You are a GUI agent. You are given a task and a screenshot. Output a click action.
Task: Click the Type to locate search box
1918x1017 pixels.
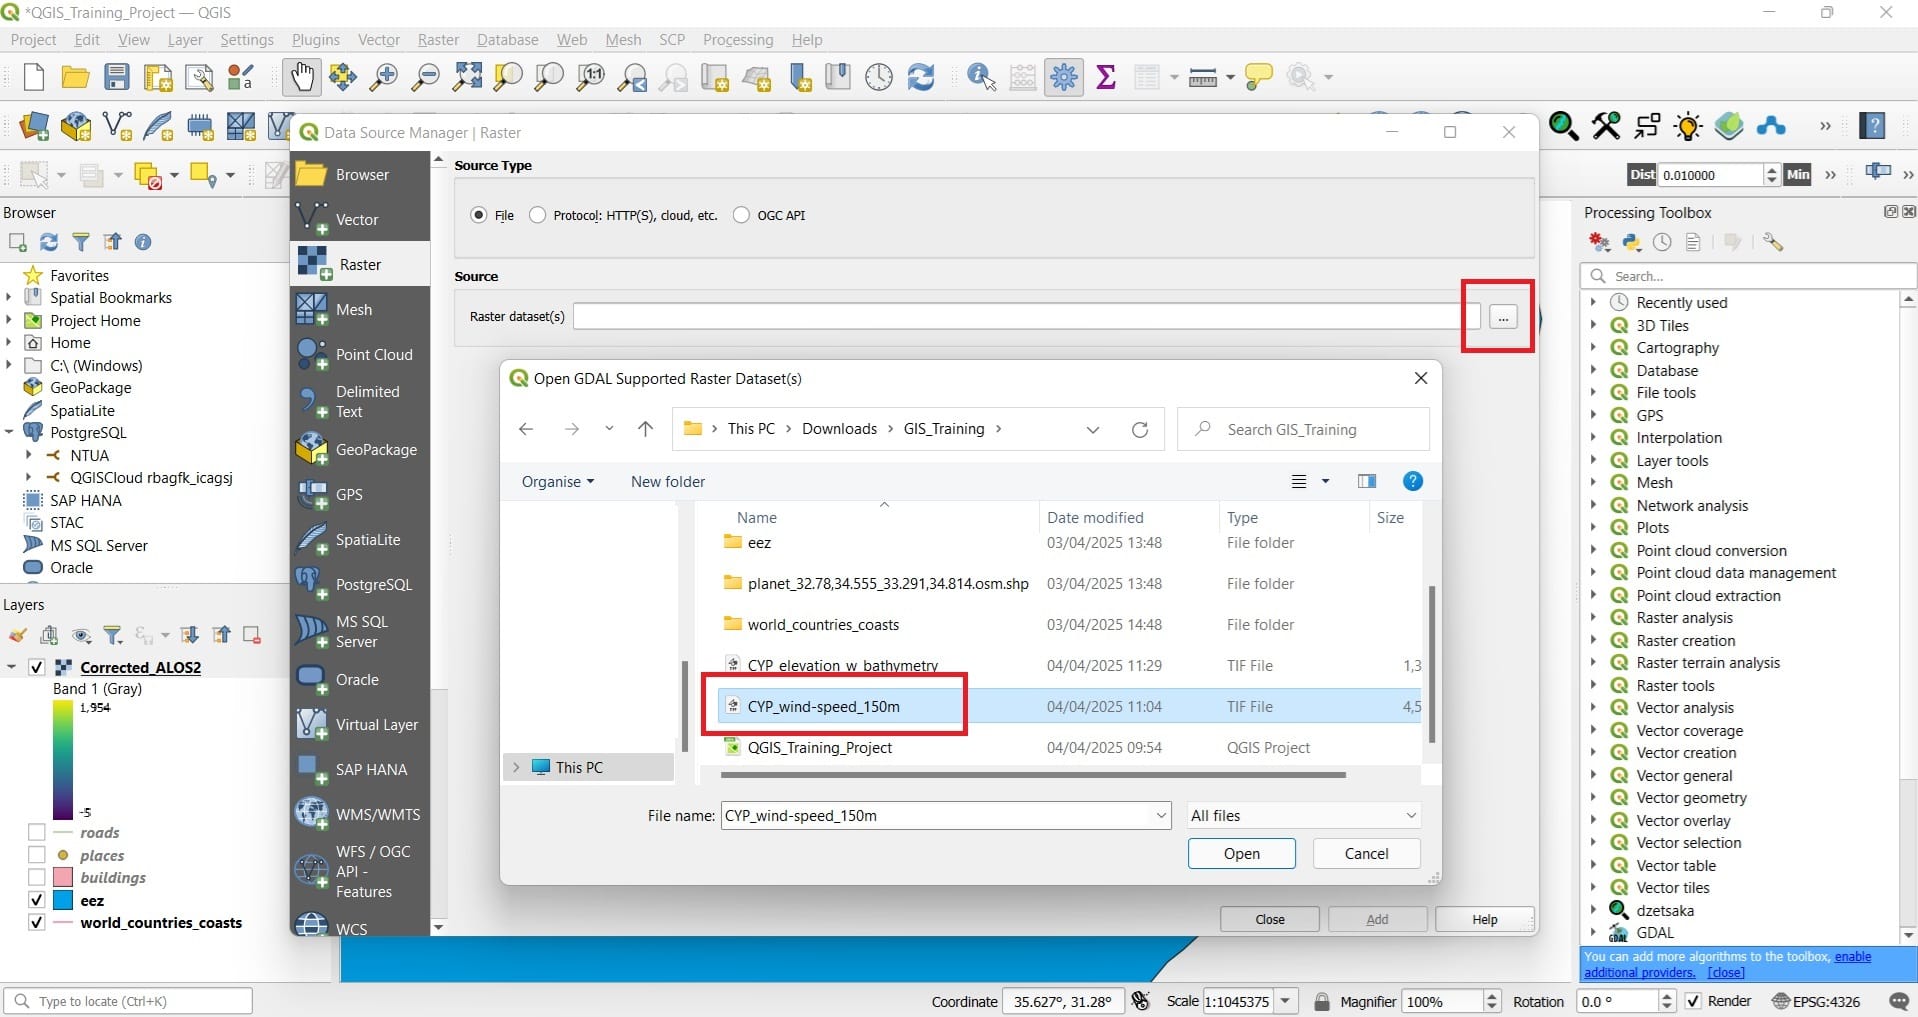coord(128,1001)
